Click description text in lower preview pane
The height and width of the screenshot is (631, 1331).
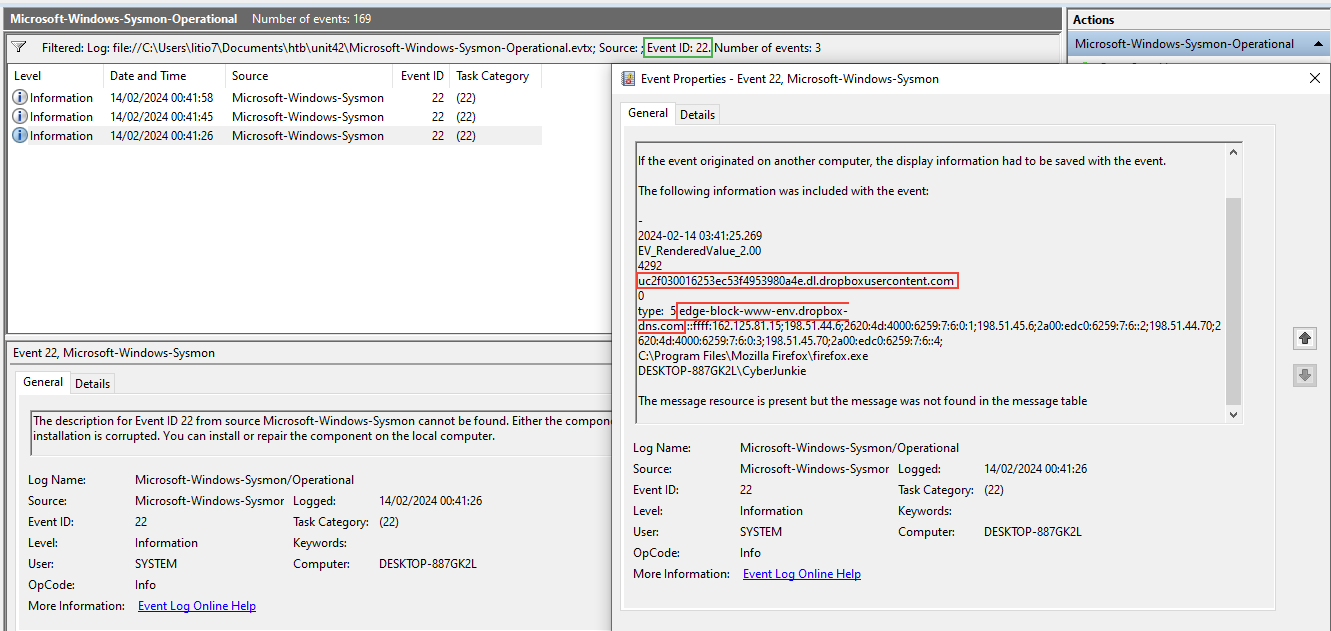coord(322,428)
